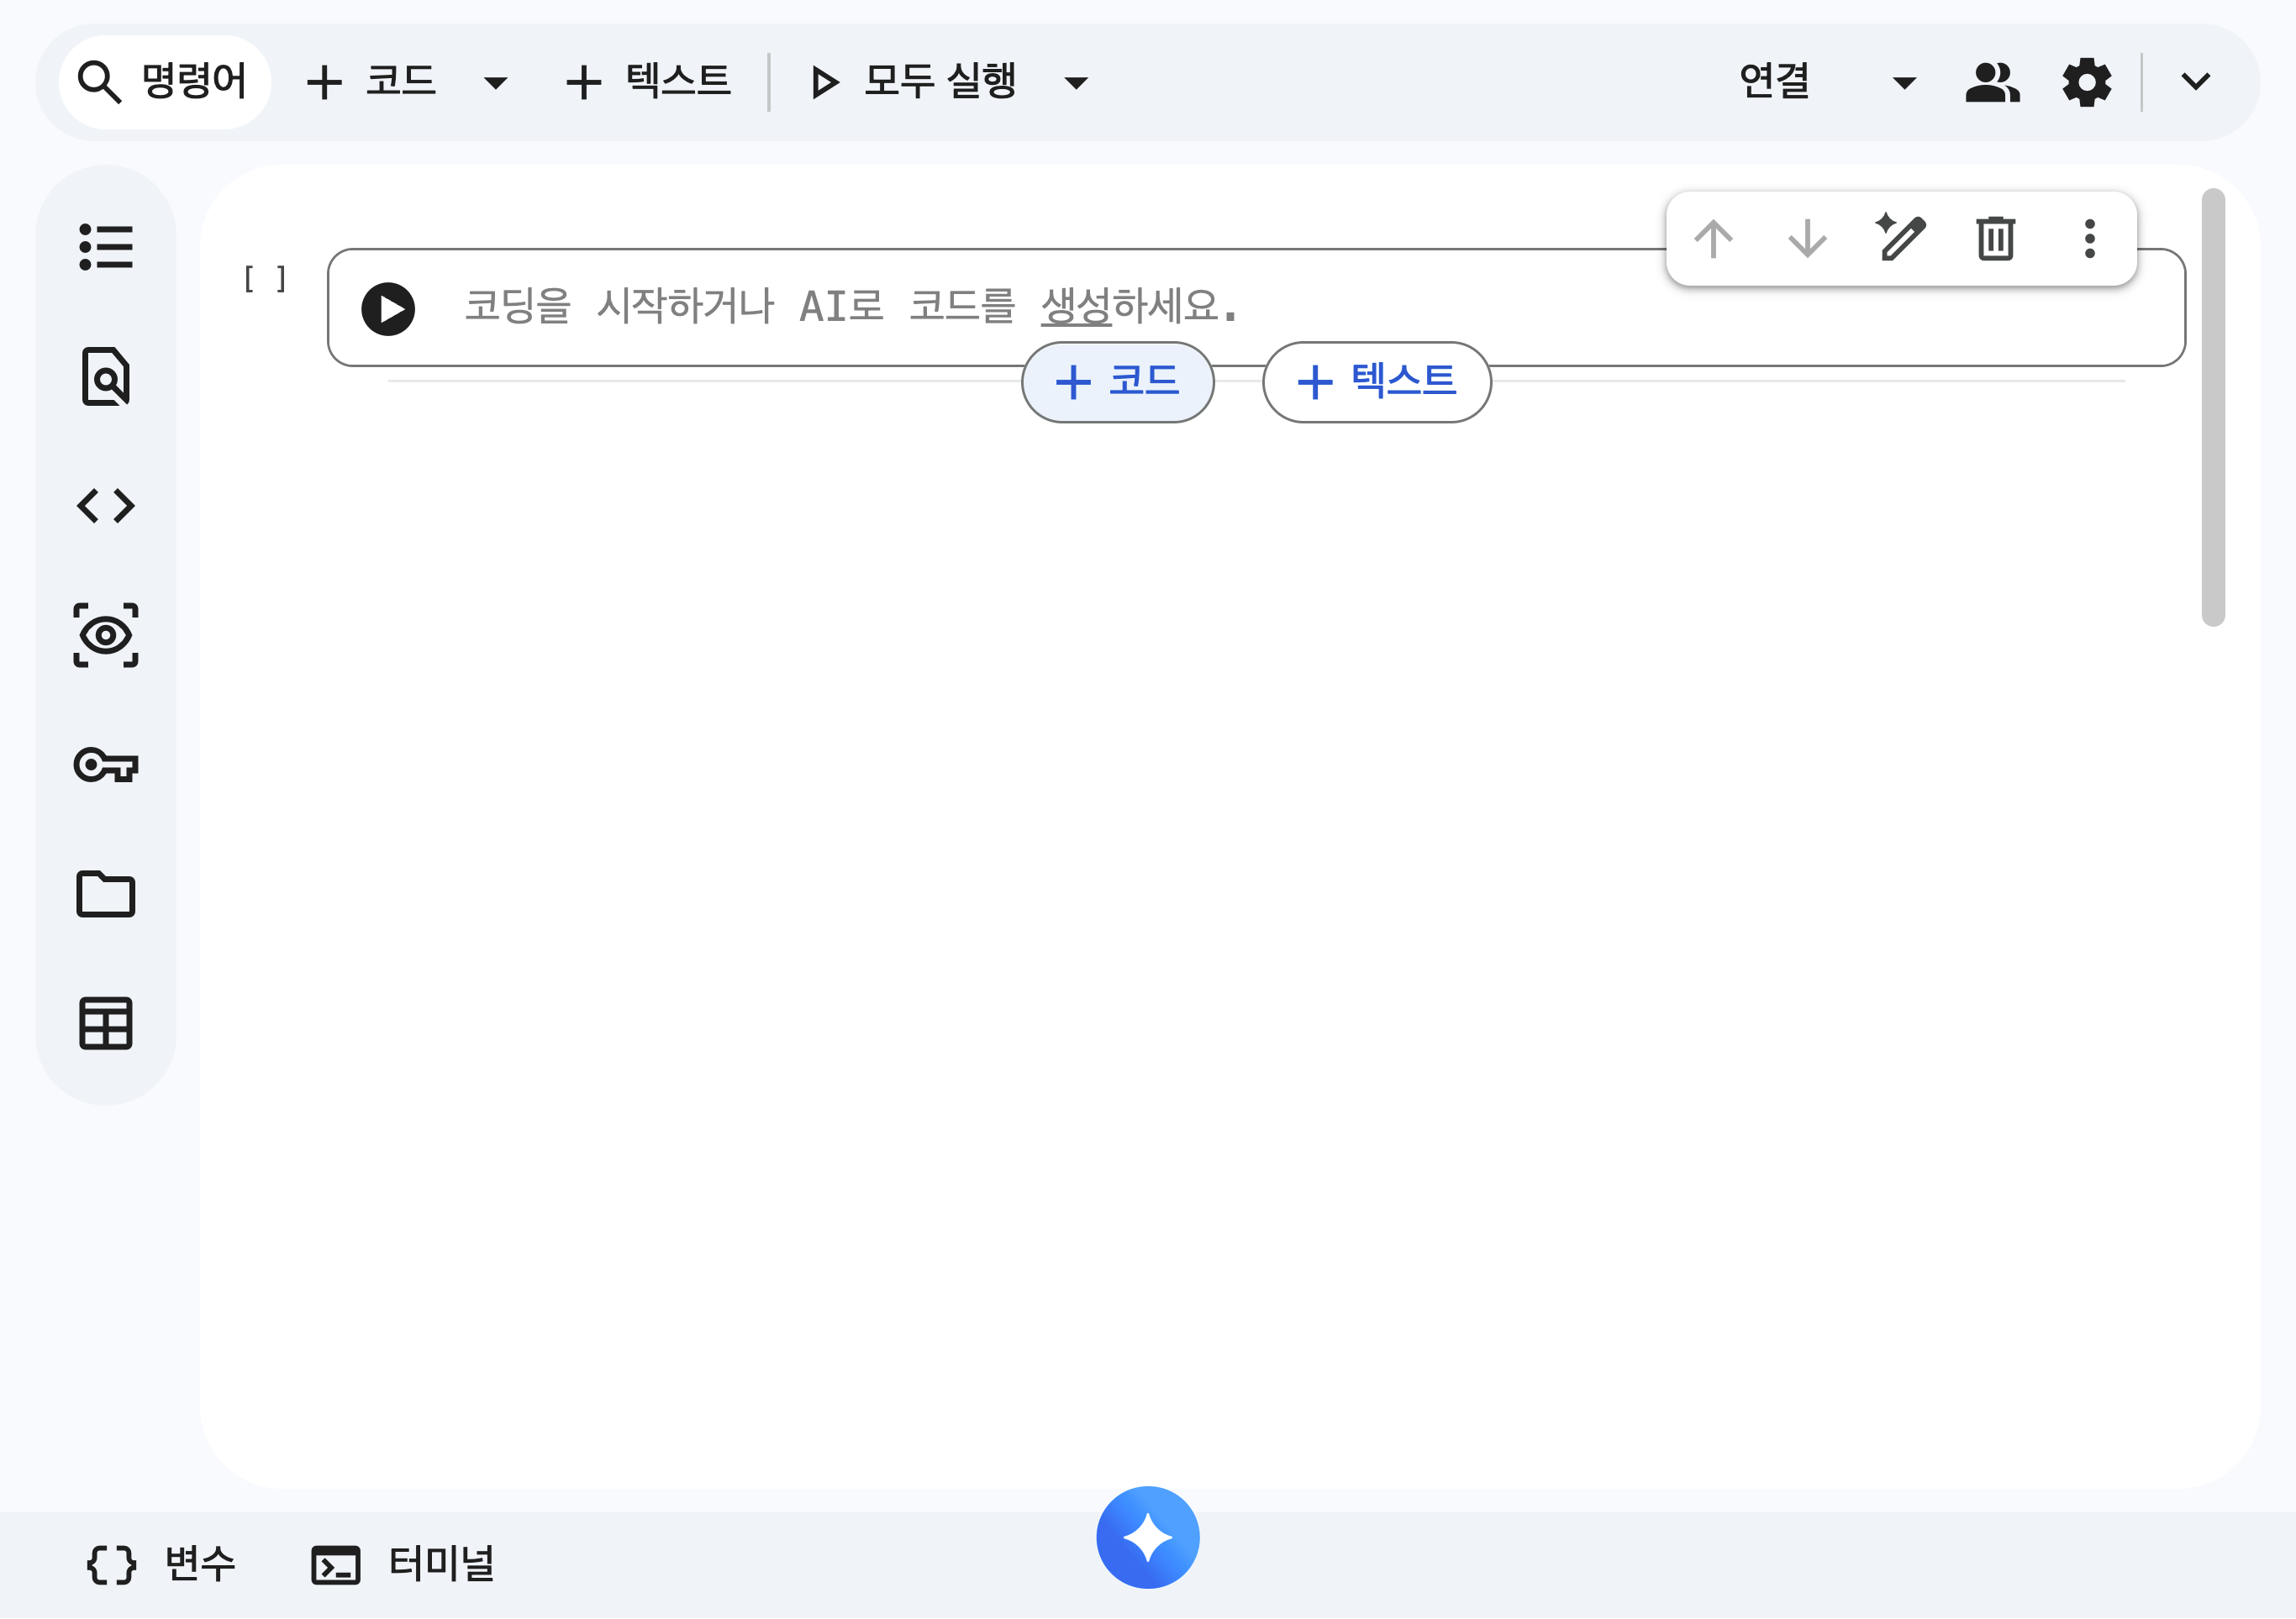Image resolution: width=2296 pixels, height=1619 pixels.
Task: Open the 명령어 command search
Action: click(164, 81)
